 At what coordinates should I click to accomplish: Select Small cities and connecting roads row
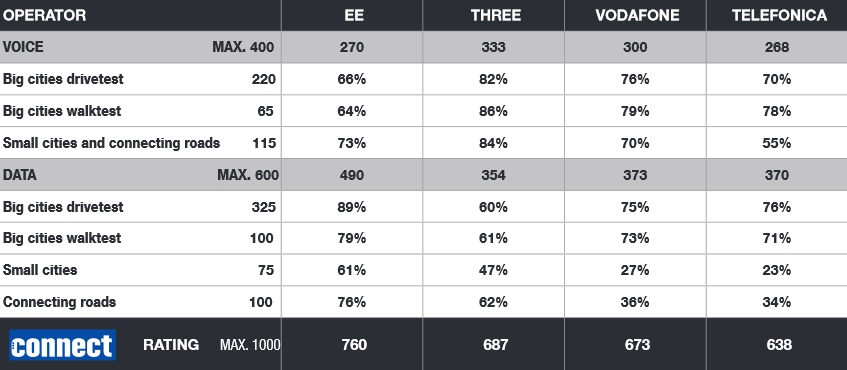point(424,143)
